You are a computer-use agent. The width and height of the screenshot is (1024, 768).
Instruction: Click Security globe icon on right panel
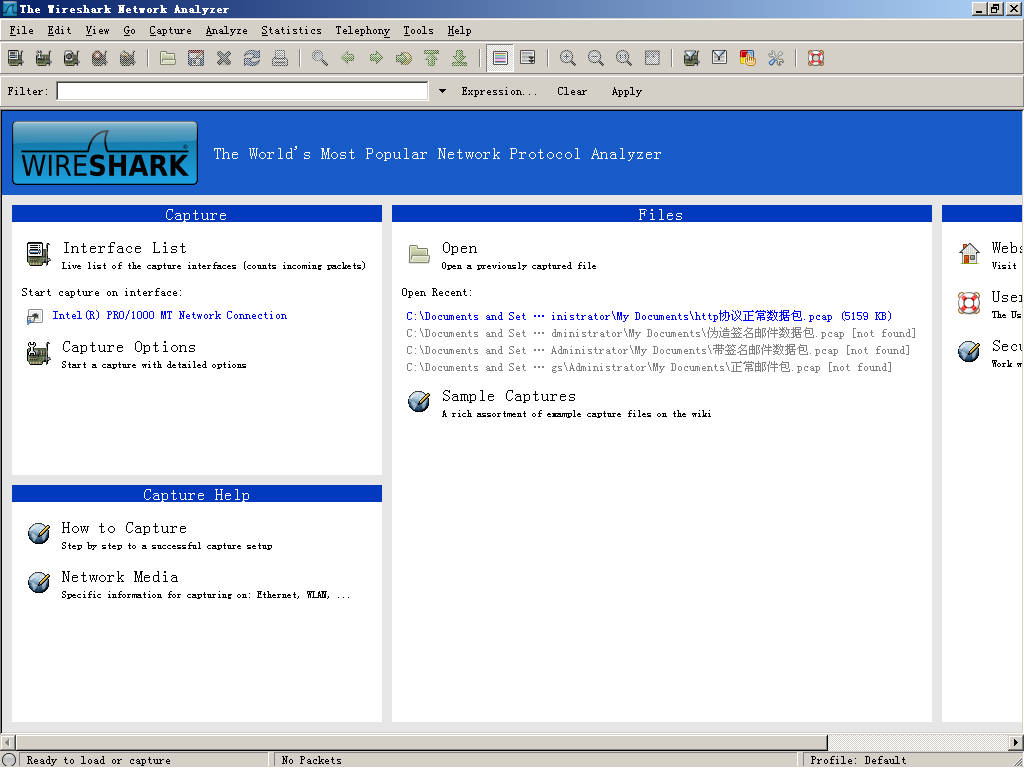[969, 351]
